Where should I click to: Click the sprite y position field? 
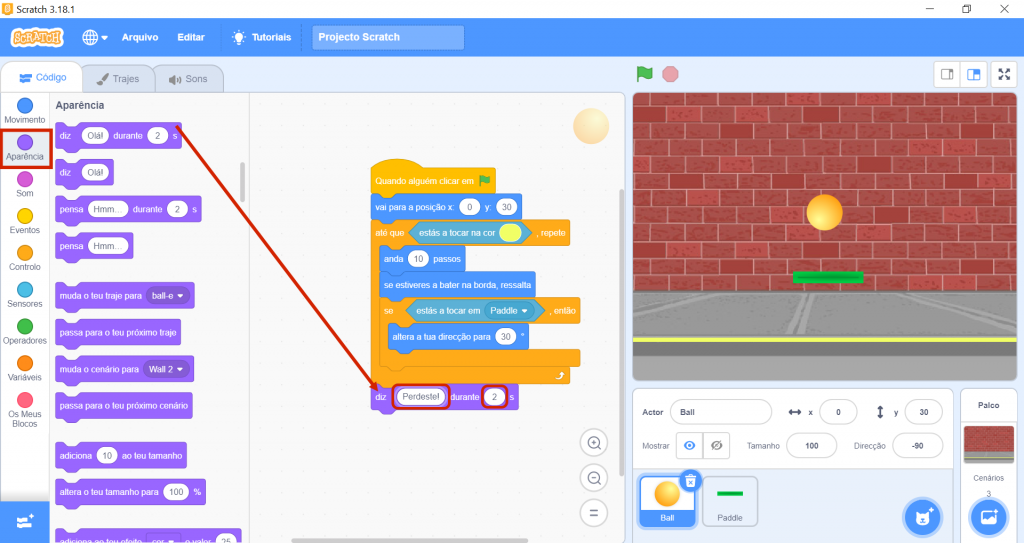pyautogui.click(x=923, y=412)
